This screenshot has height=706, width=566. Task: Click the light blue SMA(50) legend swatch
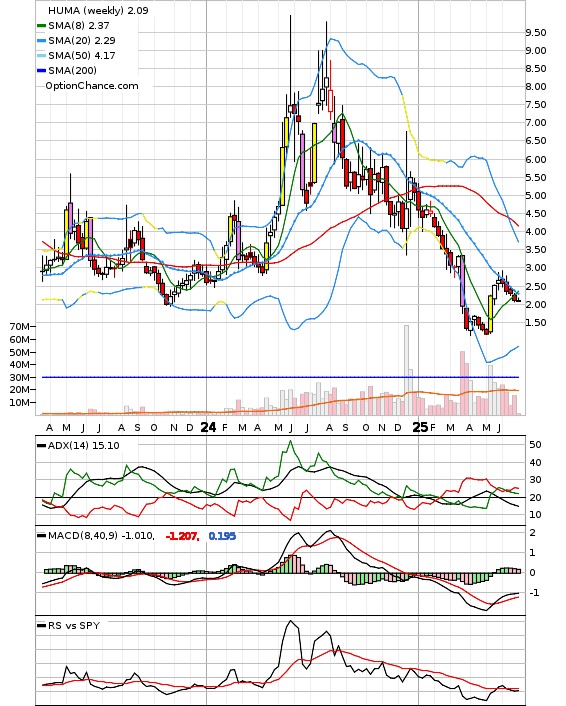41,56
